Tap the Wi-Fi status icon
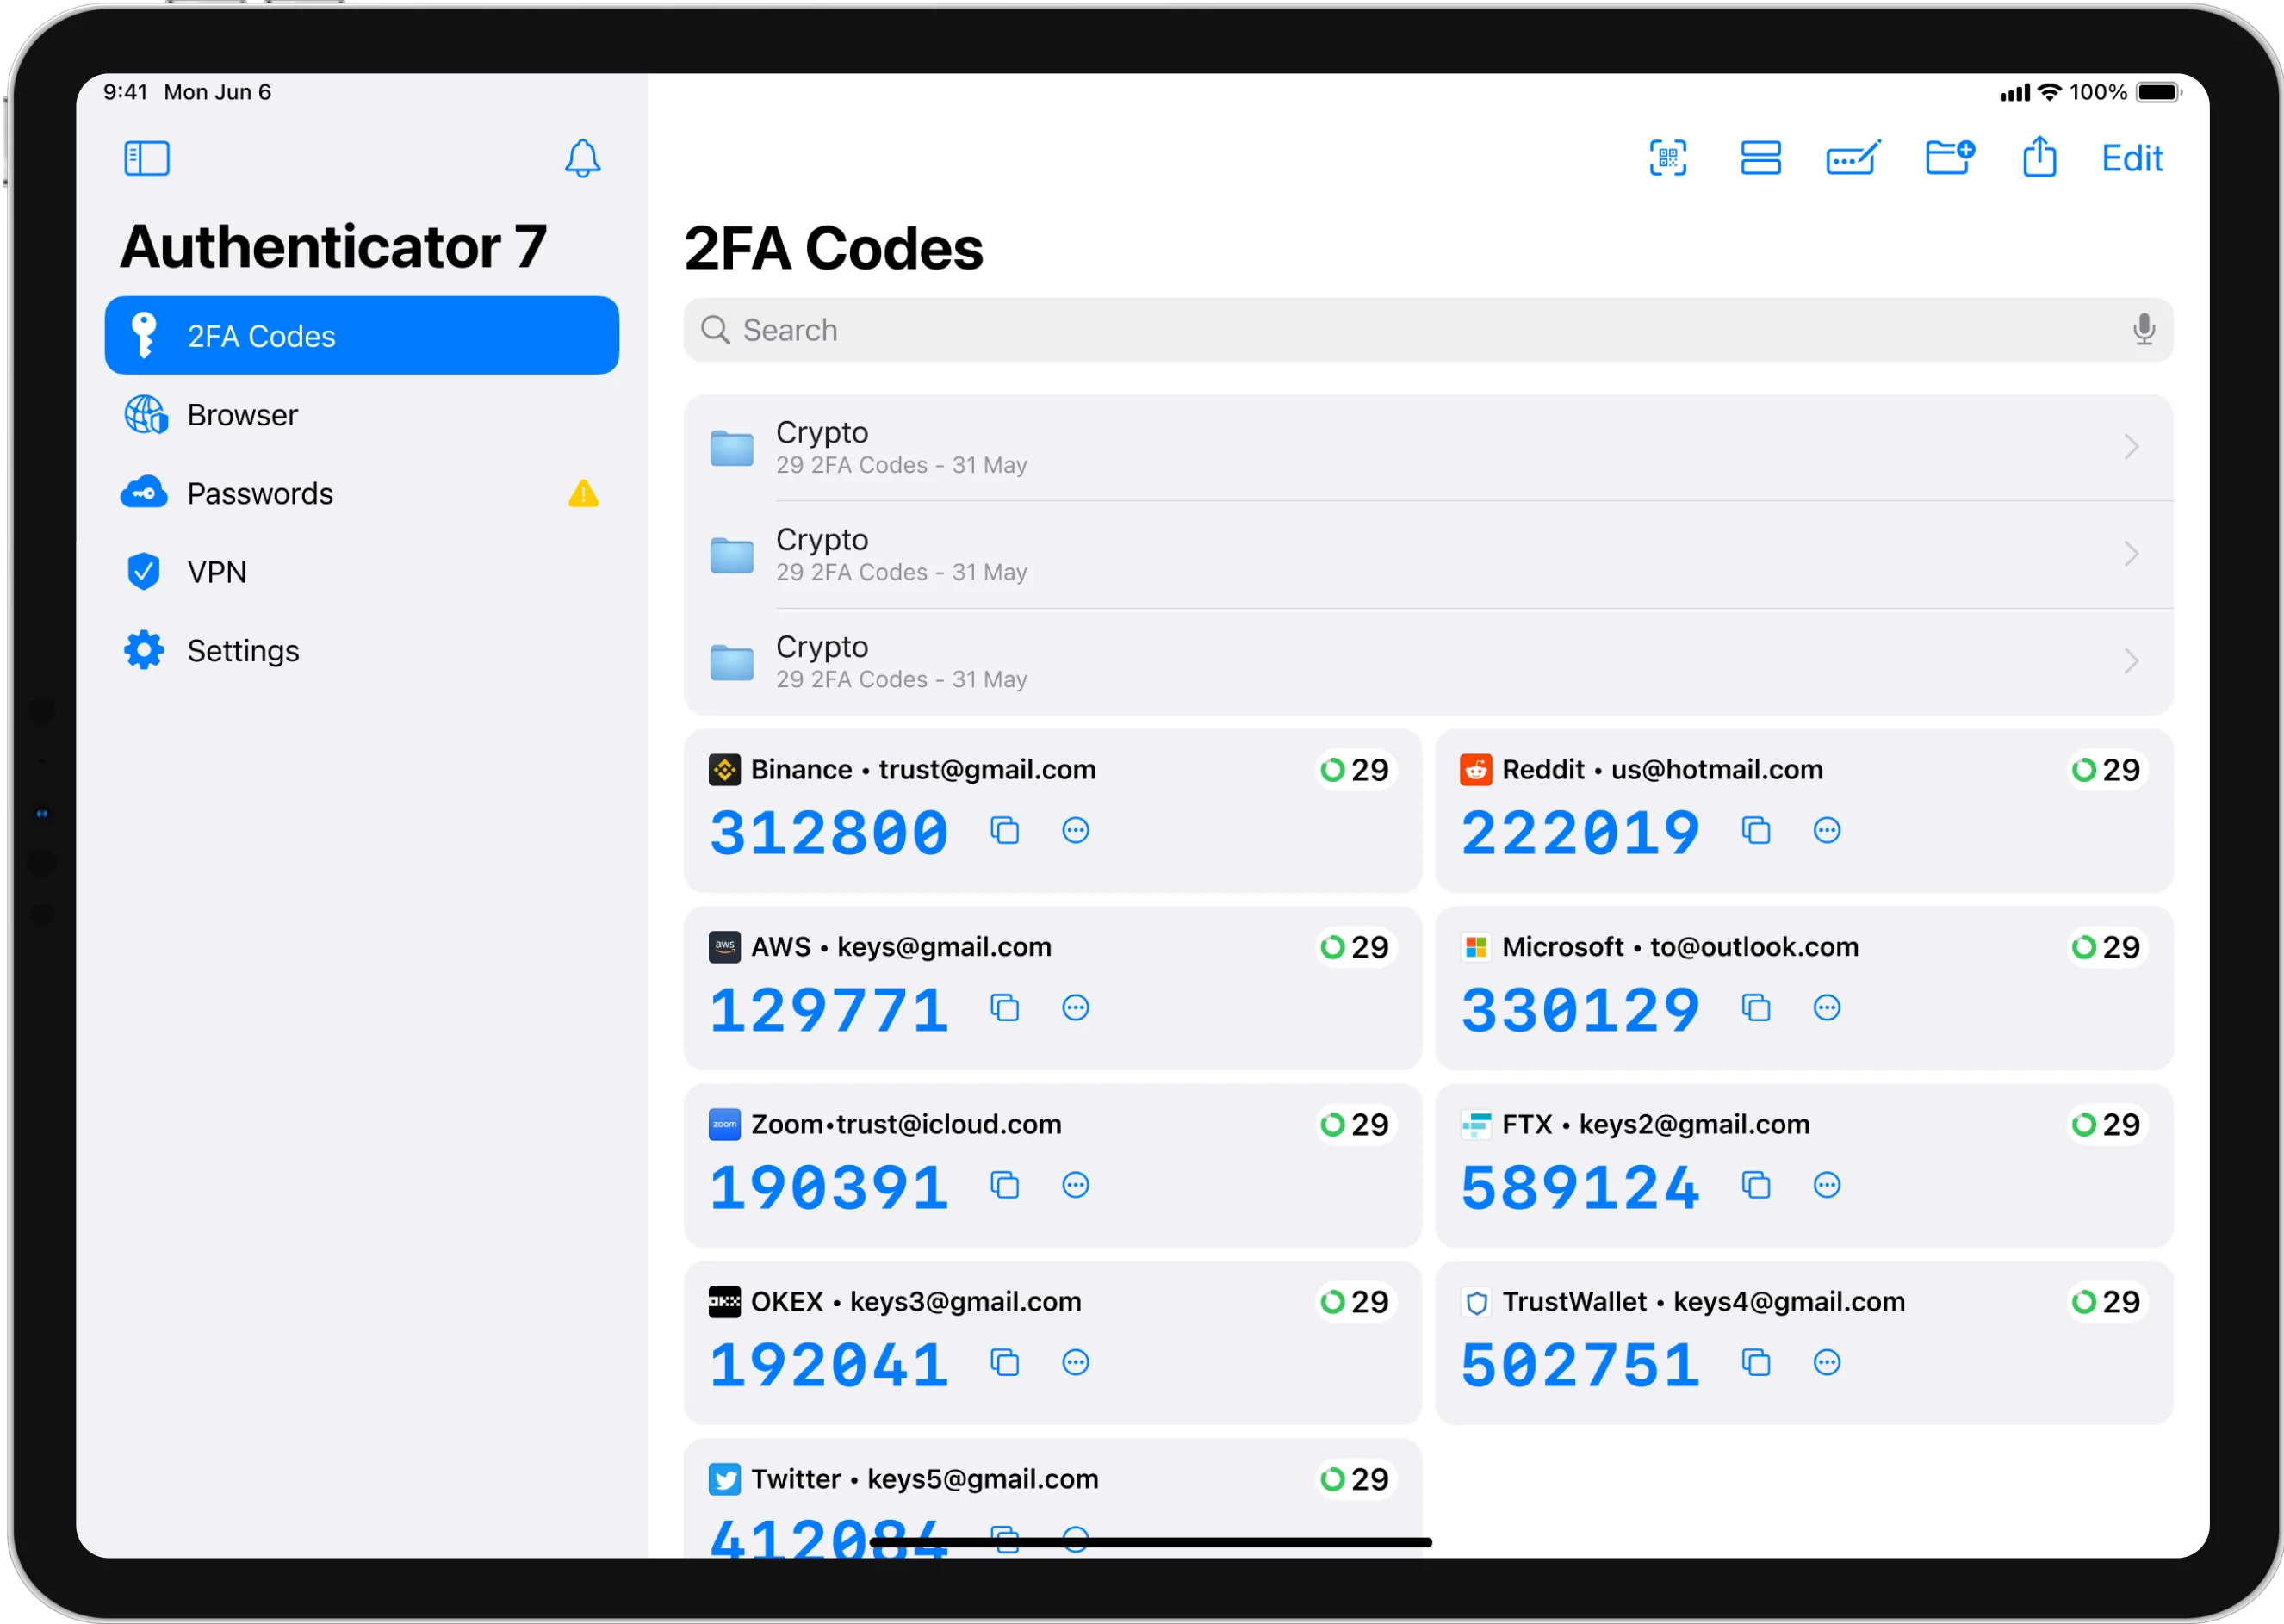Image resolution: width=2284 pixels, height=1624 pixels. 2049,92
